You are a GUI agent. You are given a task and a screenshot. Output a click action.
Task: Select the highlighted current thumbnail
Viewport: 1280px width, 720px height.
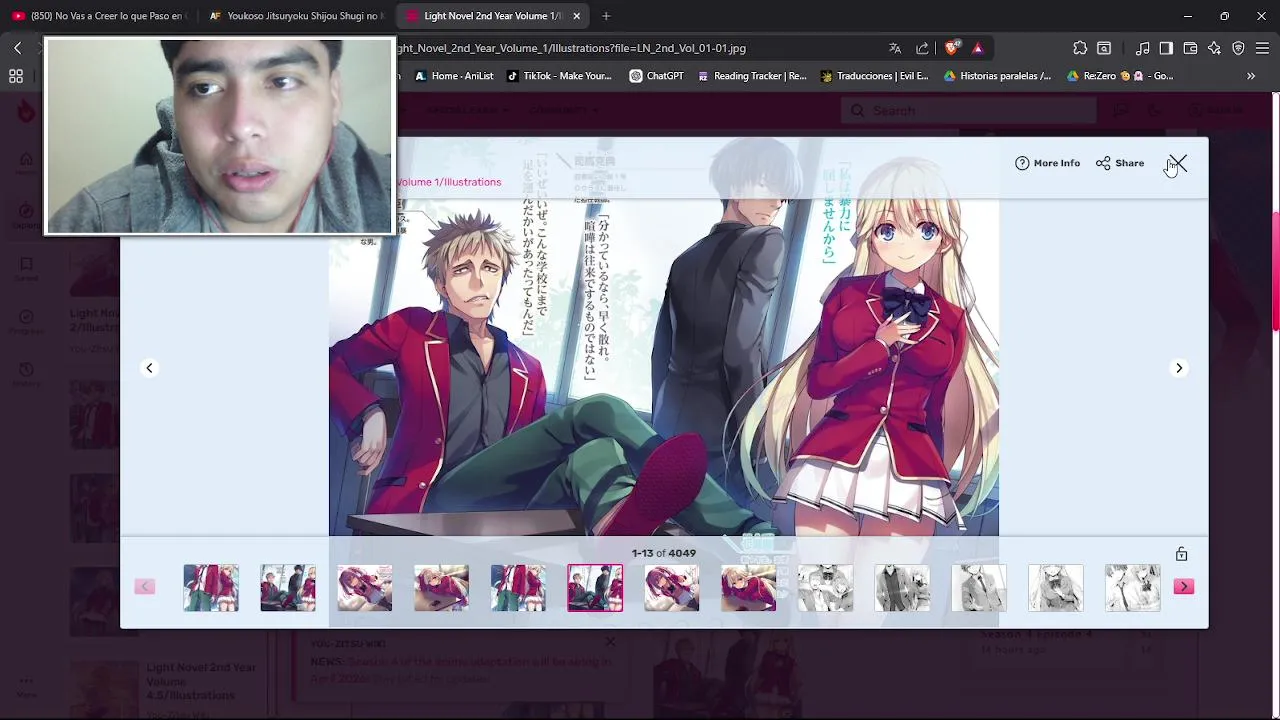click(x=595, y=588)
